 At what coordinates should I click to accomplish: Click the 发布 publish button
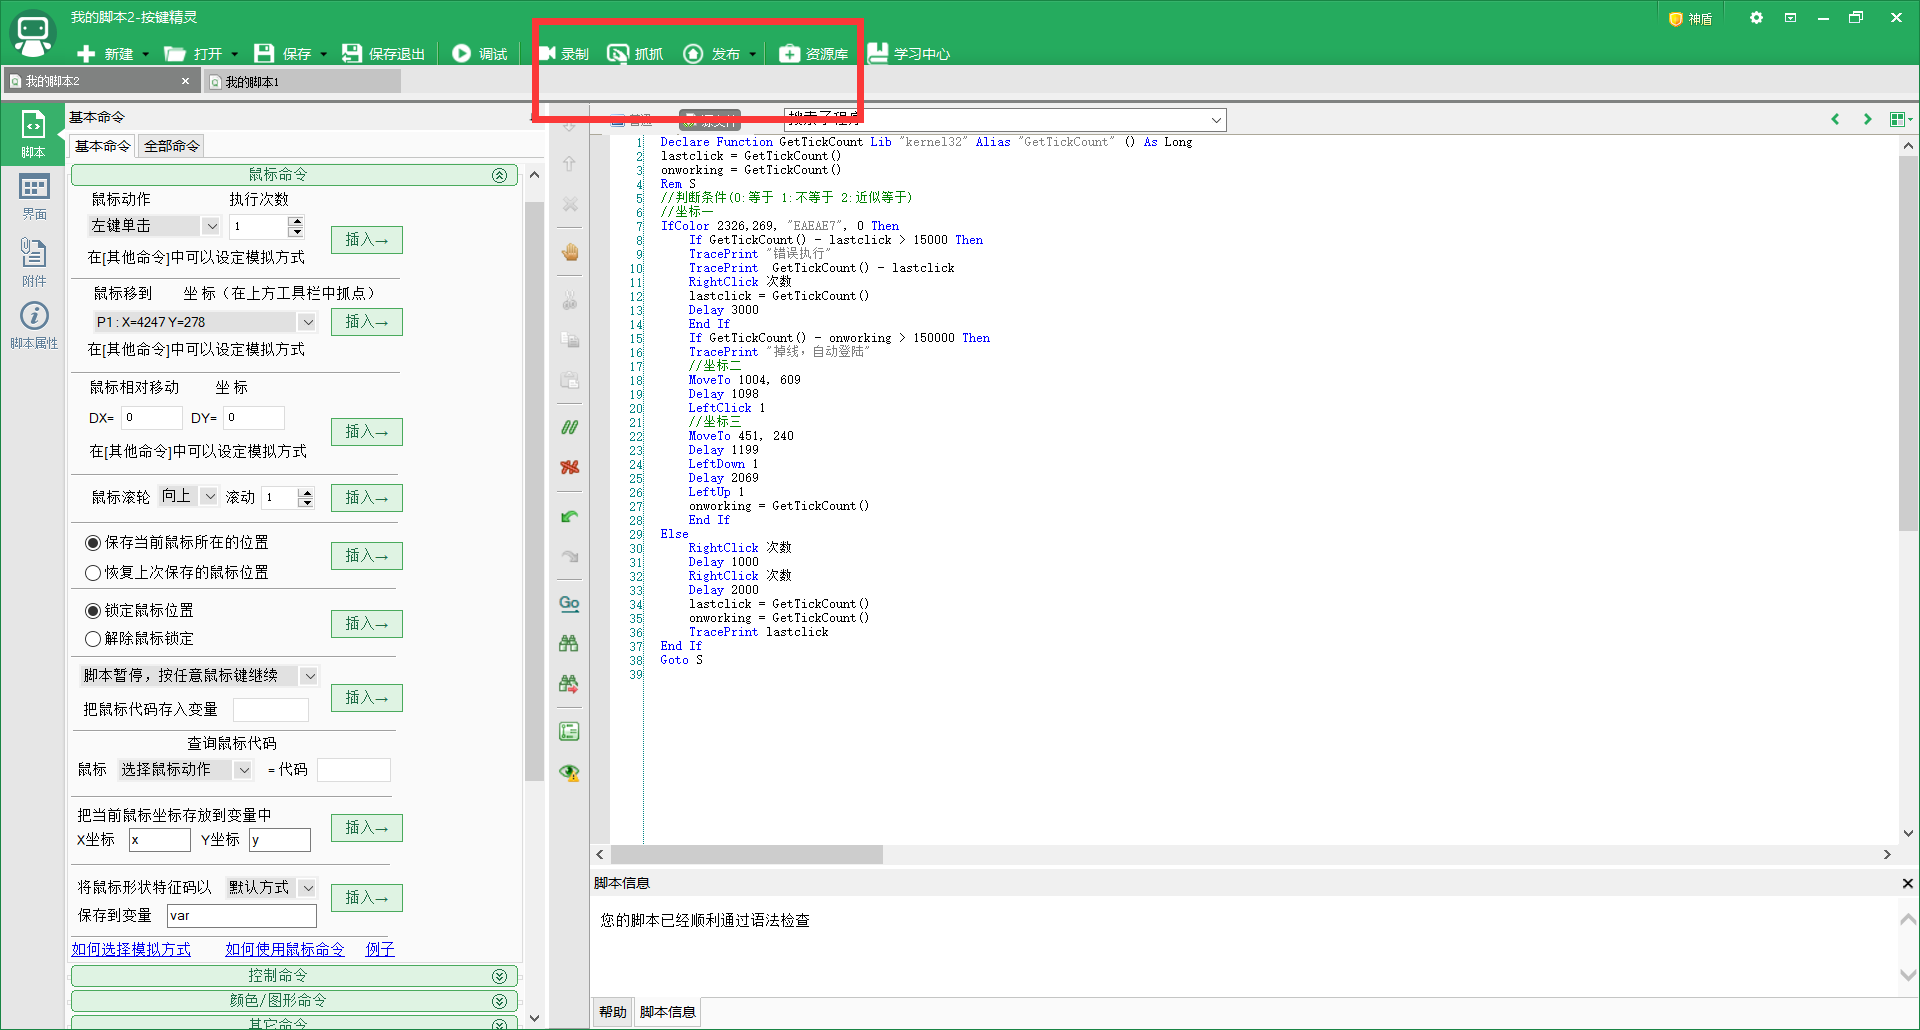point(712,54)
